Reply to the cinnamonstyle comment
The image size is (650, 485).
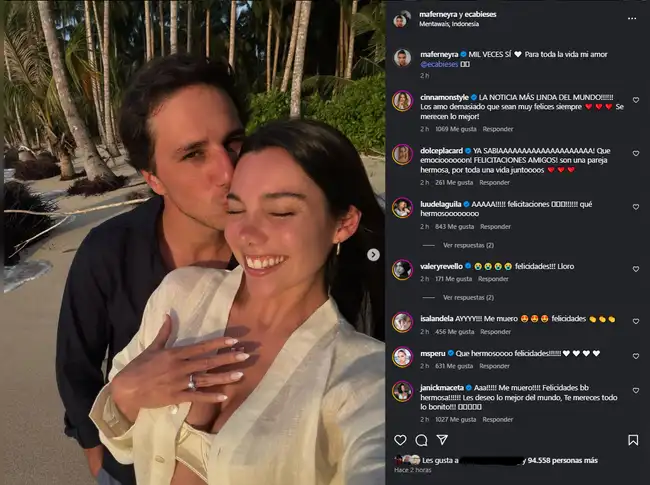click(497, 129)
